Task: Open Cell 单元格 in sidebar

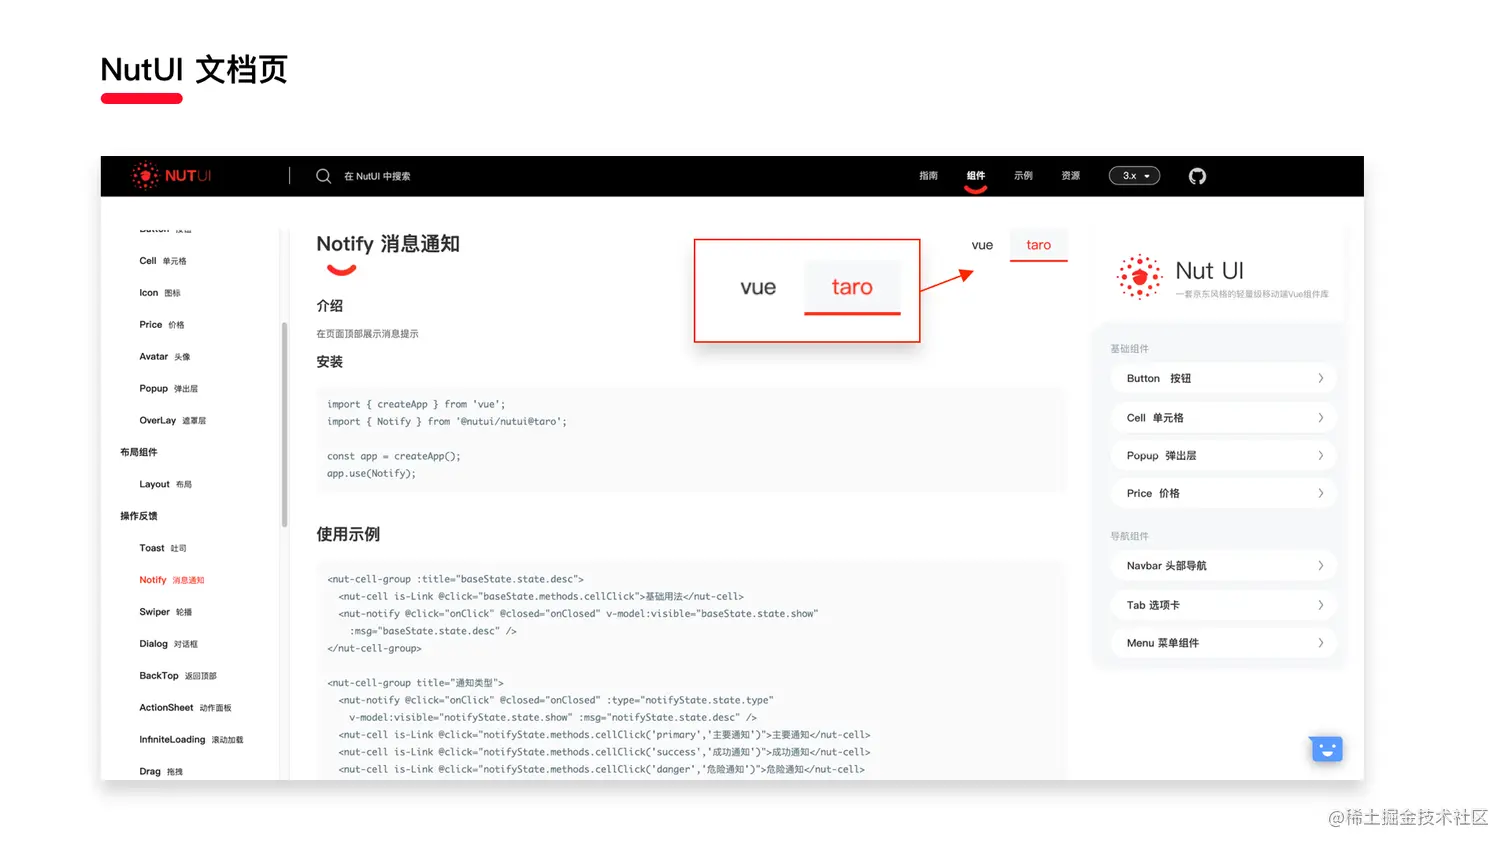Action: pyautogui.click(x=163, y=261)
